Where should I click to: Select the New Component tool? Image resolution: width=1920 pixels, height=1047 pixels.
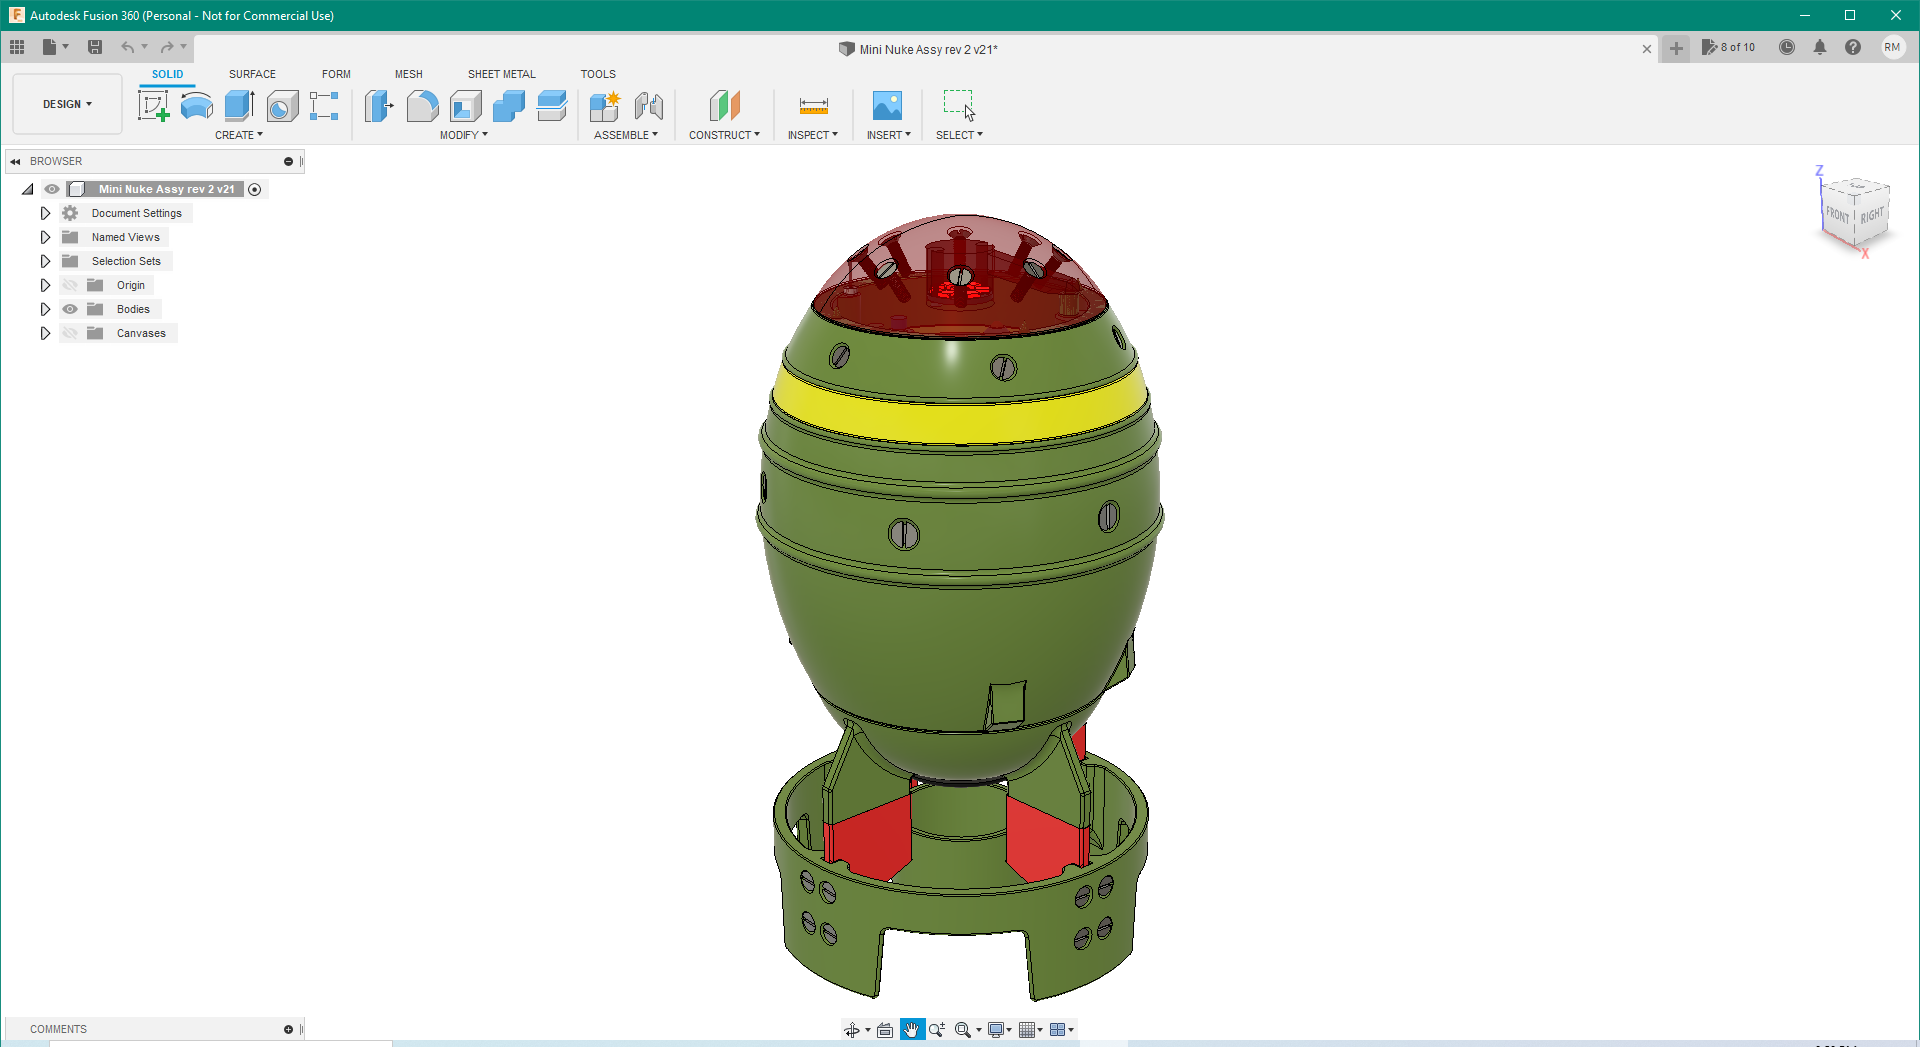click(605, 105)
